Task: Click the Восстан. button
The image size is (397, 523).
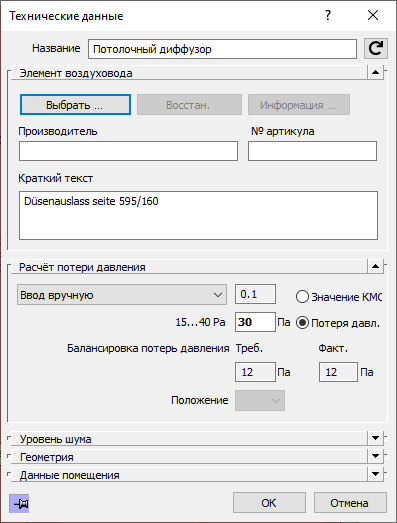Action: pos(189,105)
